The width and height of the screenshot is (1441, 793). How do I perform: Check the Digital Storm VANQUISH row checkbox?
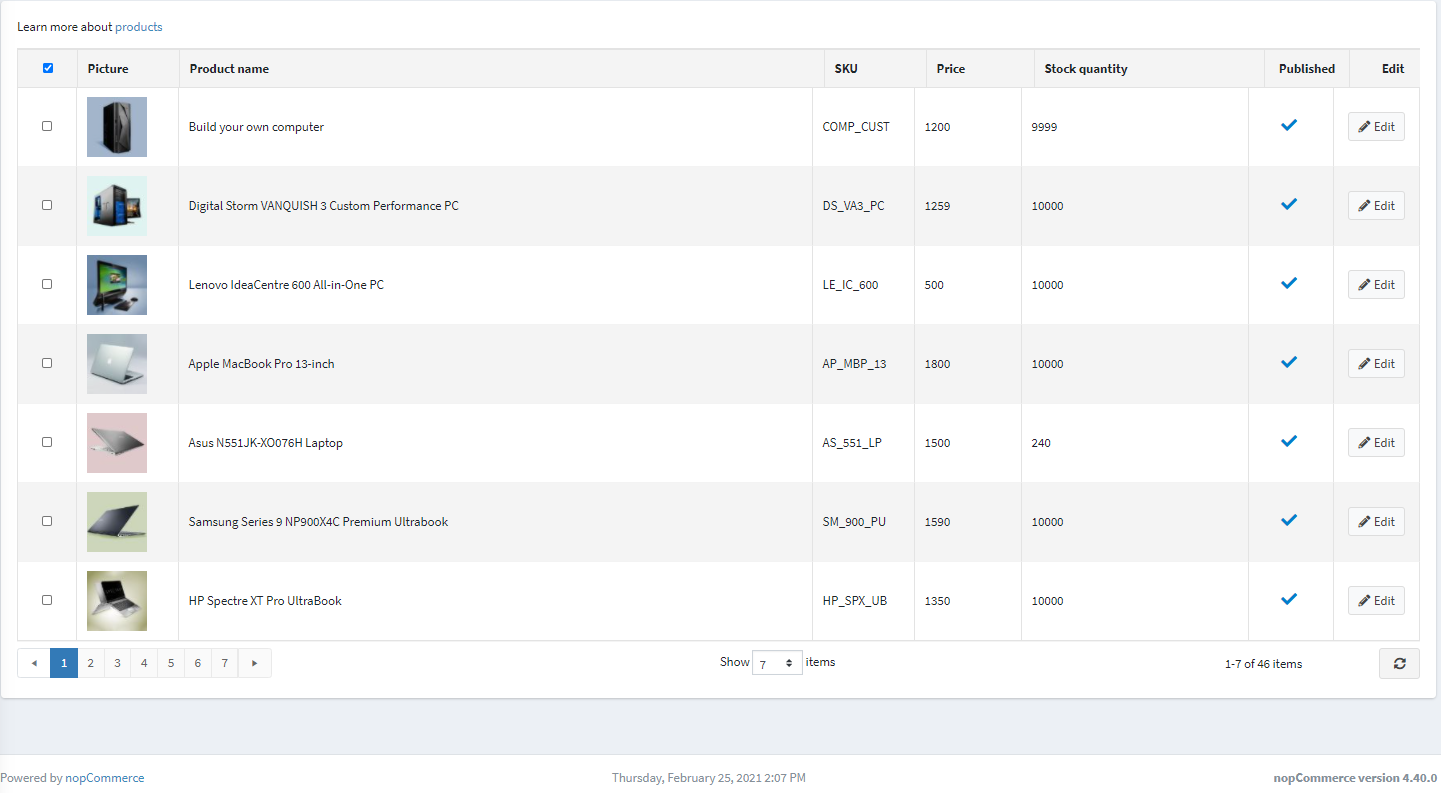[47, 205]
